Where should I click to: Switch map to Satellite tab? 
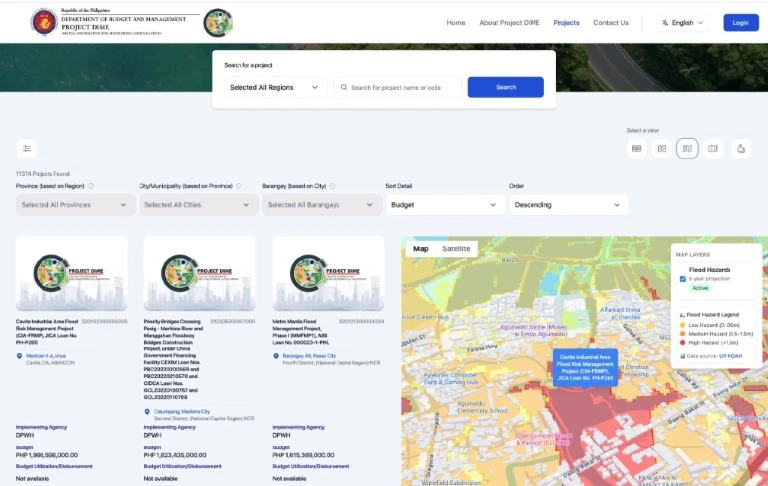[456, 249]
